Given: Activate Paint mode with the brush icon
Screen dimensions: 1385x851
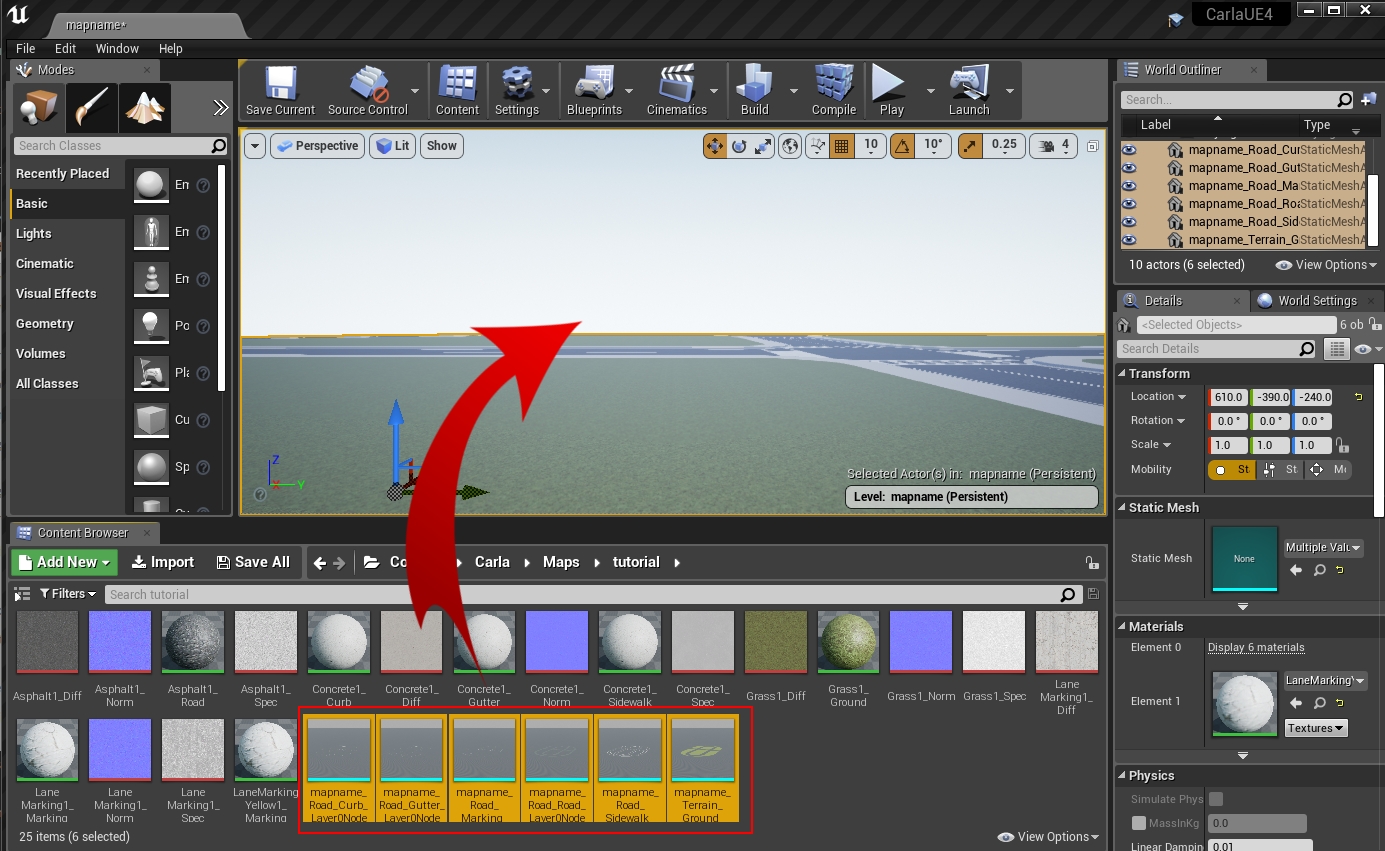Looking at the screenshot, I should click(91, 107).
